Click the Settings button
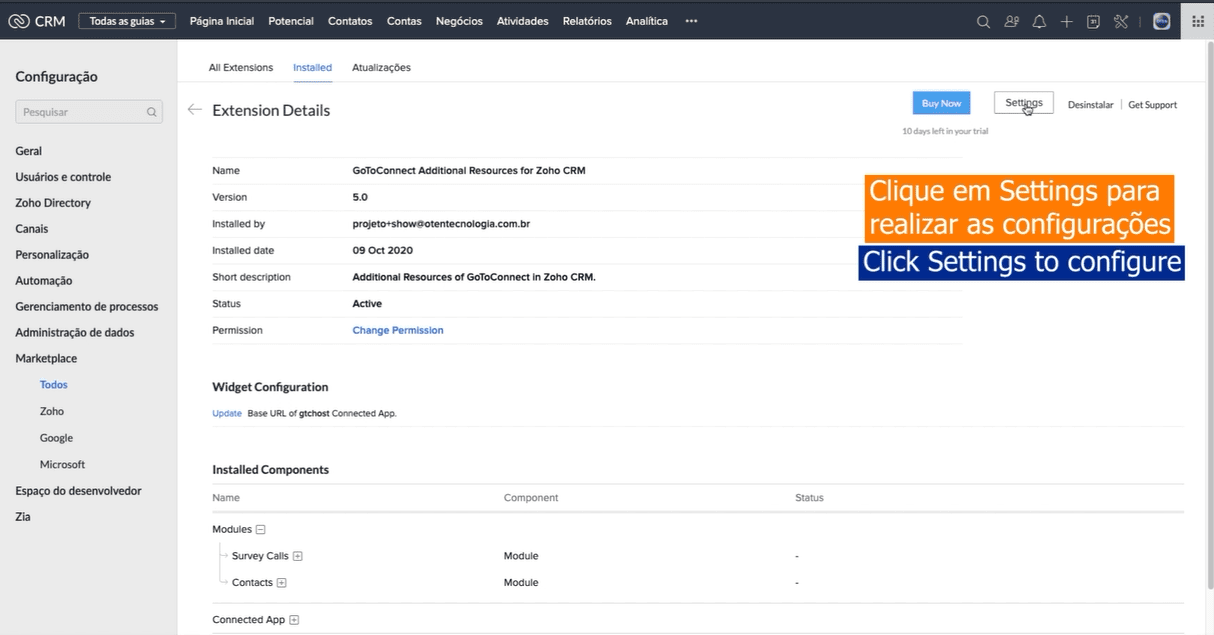The height and width of the screenshot is (635, 1214). (x=1023, y=103)
